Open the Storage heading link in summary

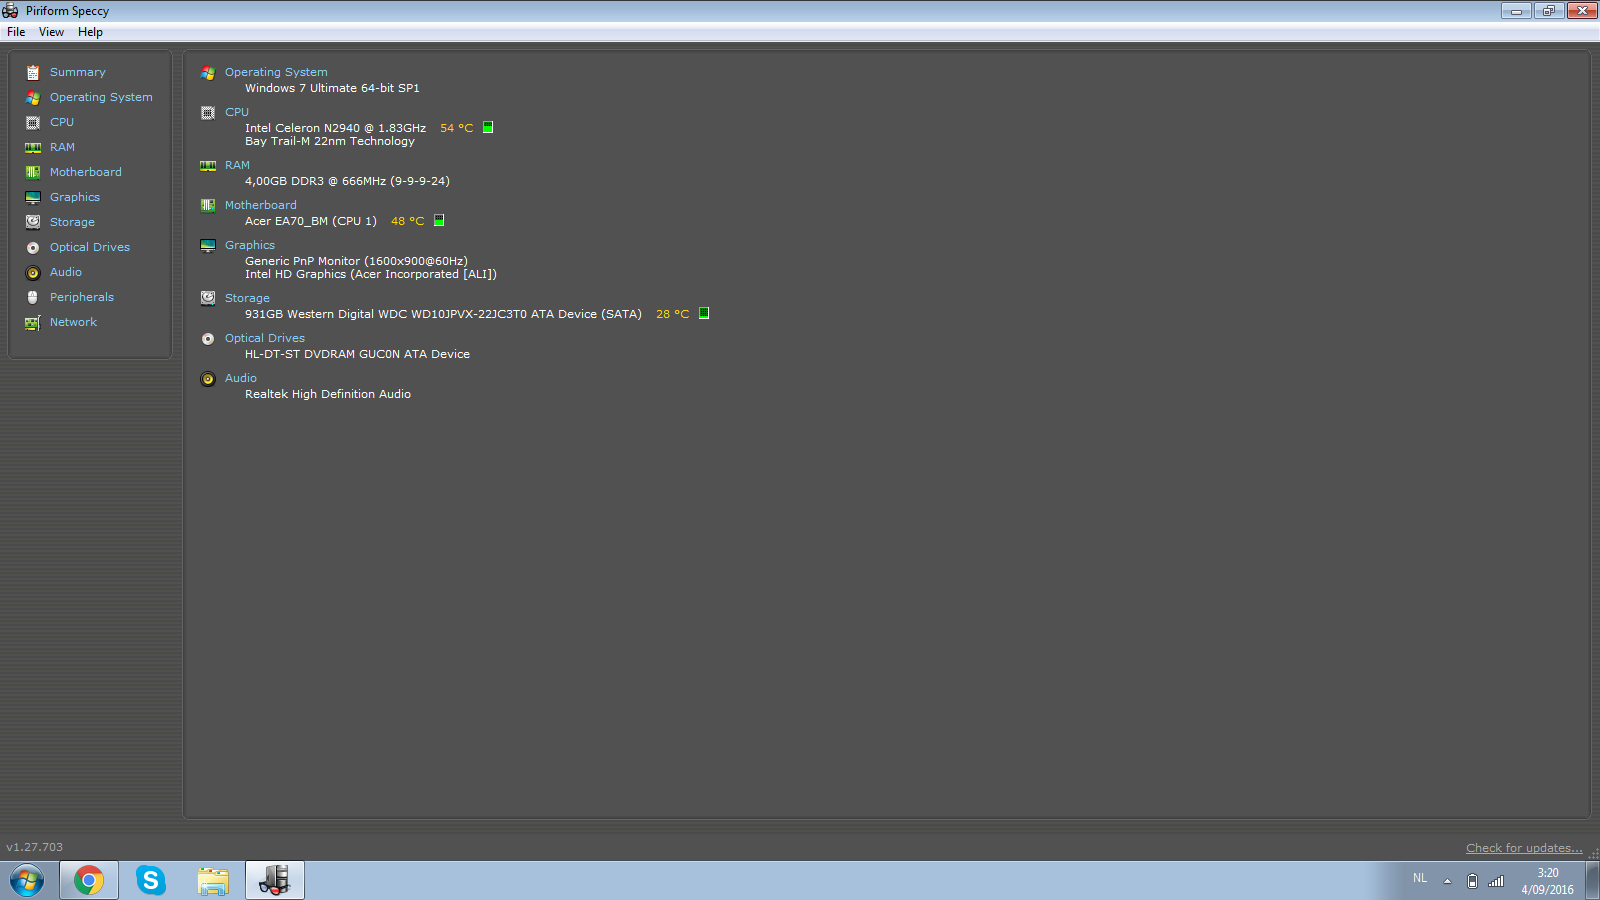(247, 298)
